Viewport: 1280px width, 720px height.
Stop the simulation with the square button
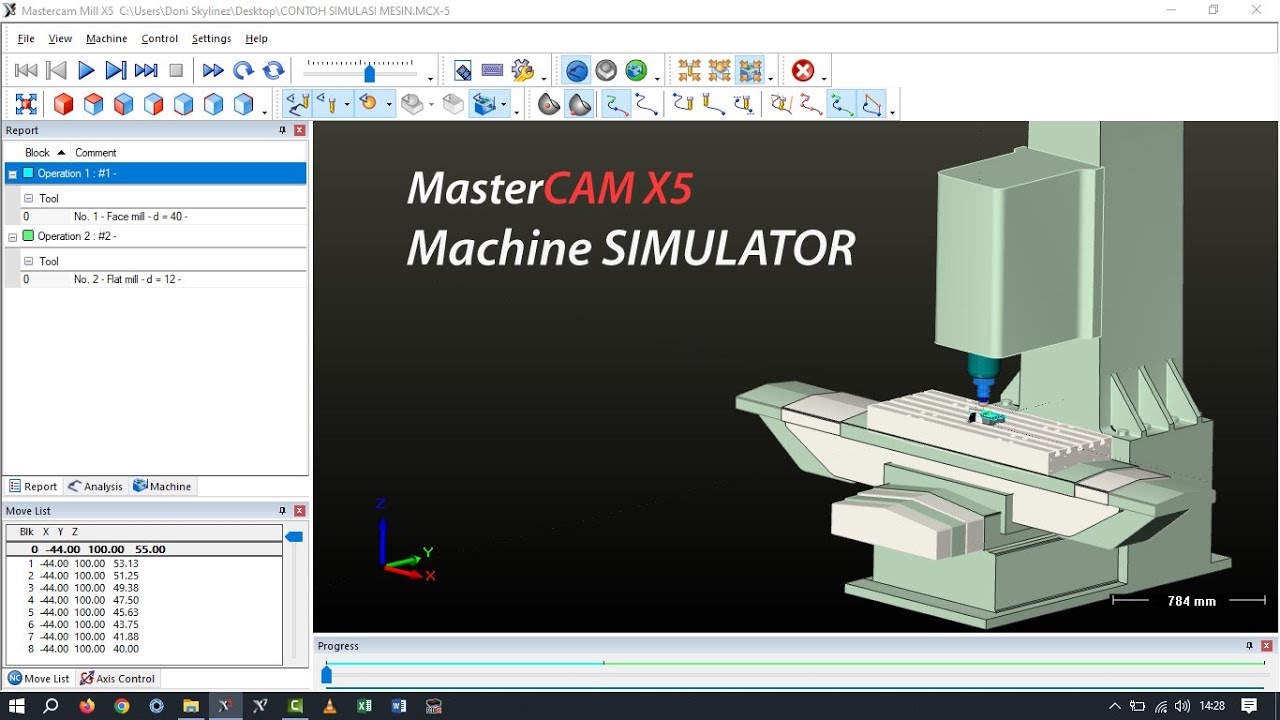coord(176,70)
